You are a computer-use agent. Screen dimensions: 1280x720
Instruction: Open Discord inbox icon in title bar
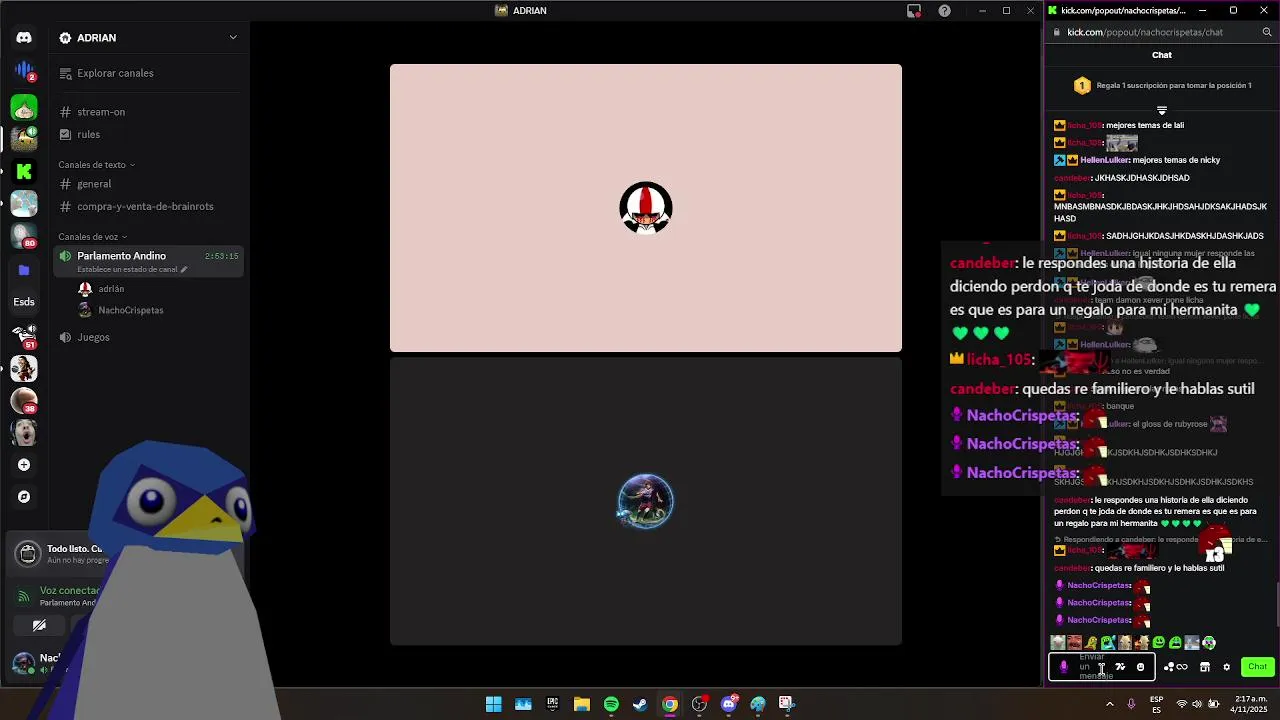coord(914,11)
